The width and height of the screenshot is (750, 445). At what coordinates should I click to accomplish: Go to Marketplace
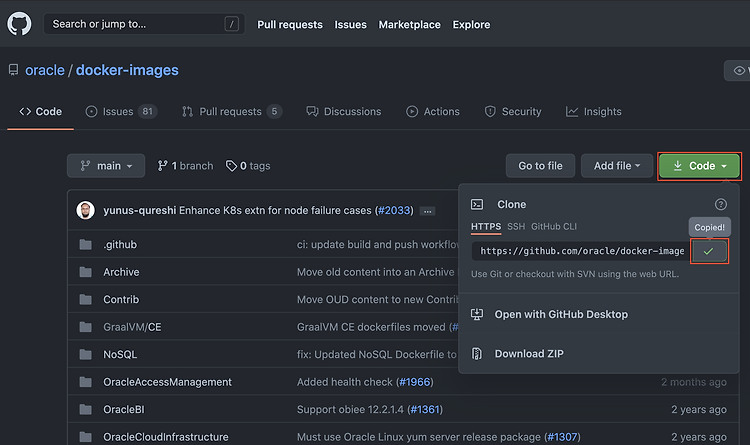pos(409,24)
